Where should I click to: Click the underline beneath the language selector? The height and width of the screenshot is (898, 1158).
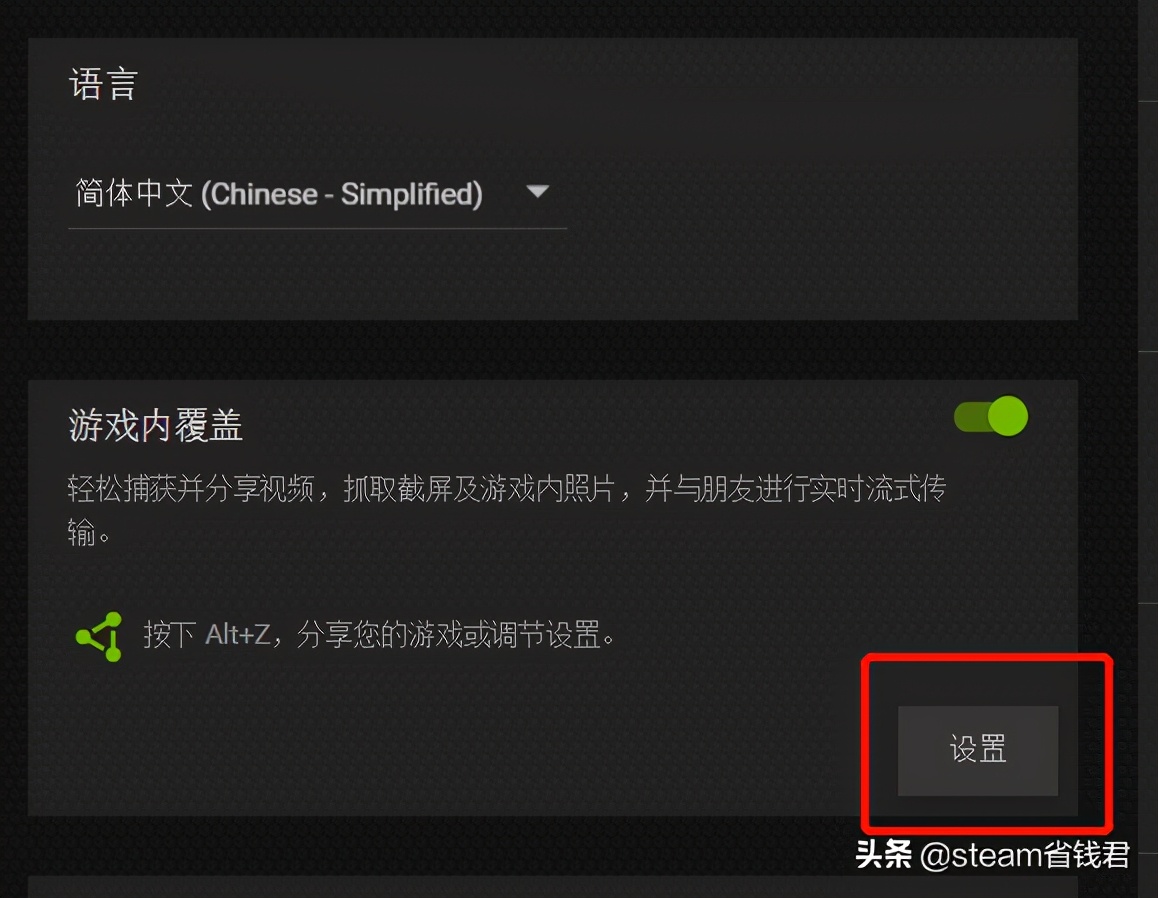point(317,229)
